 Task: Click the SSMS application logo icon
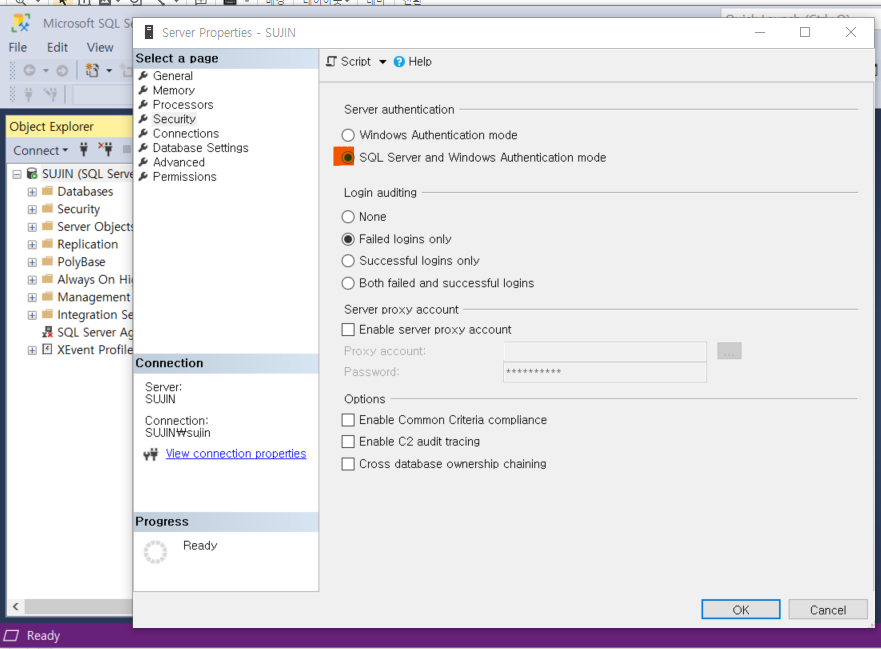[21, 24]
